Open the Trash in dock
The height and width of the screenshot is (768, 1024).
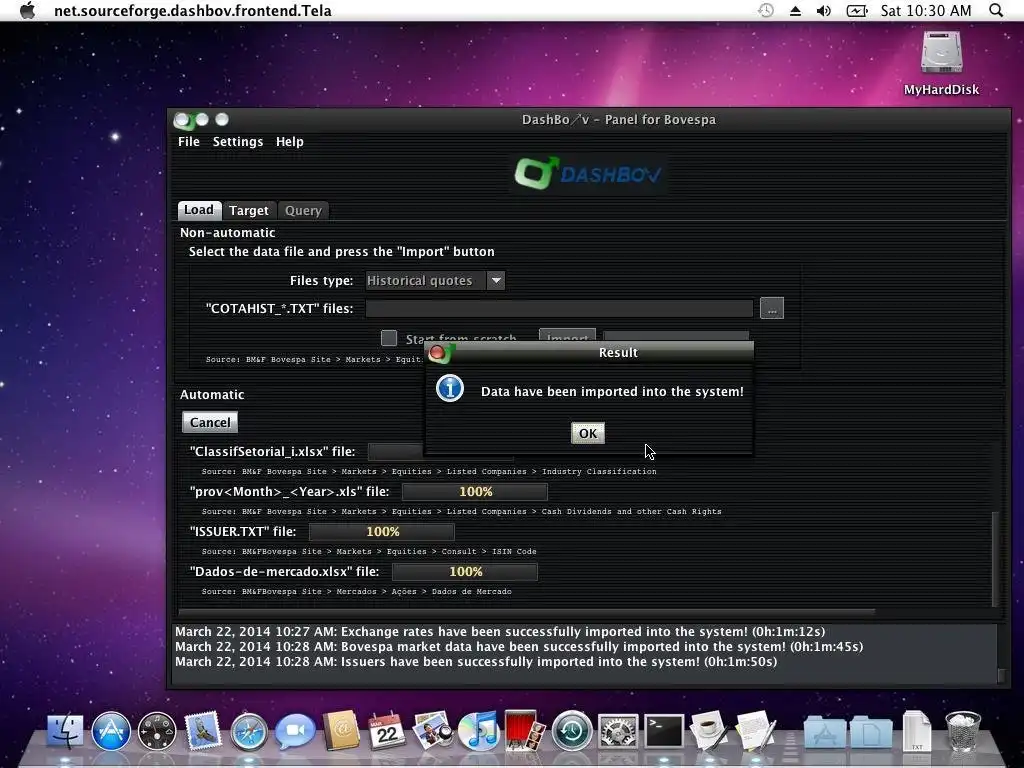pyautogui.click(x=963, y=731)
